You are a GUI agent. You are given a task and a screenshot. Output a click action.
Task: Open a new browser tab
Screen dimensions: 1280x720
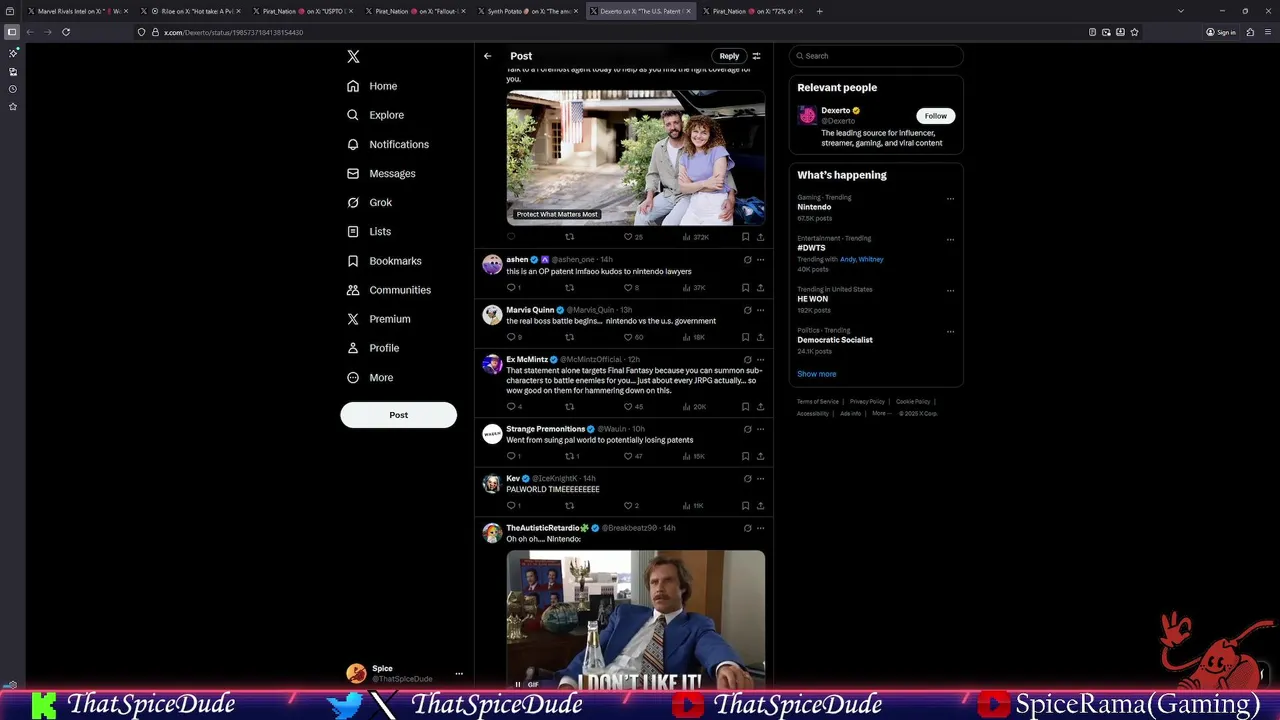point(819,11)
